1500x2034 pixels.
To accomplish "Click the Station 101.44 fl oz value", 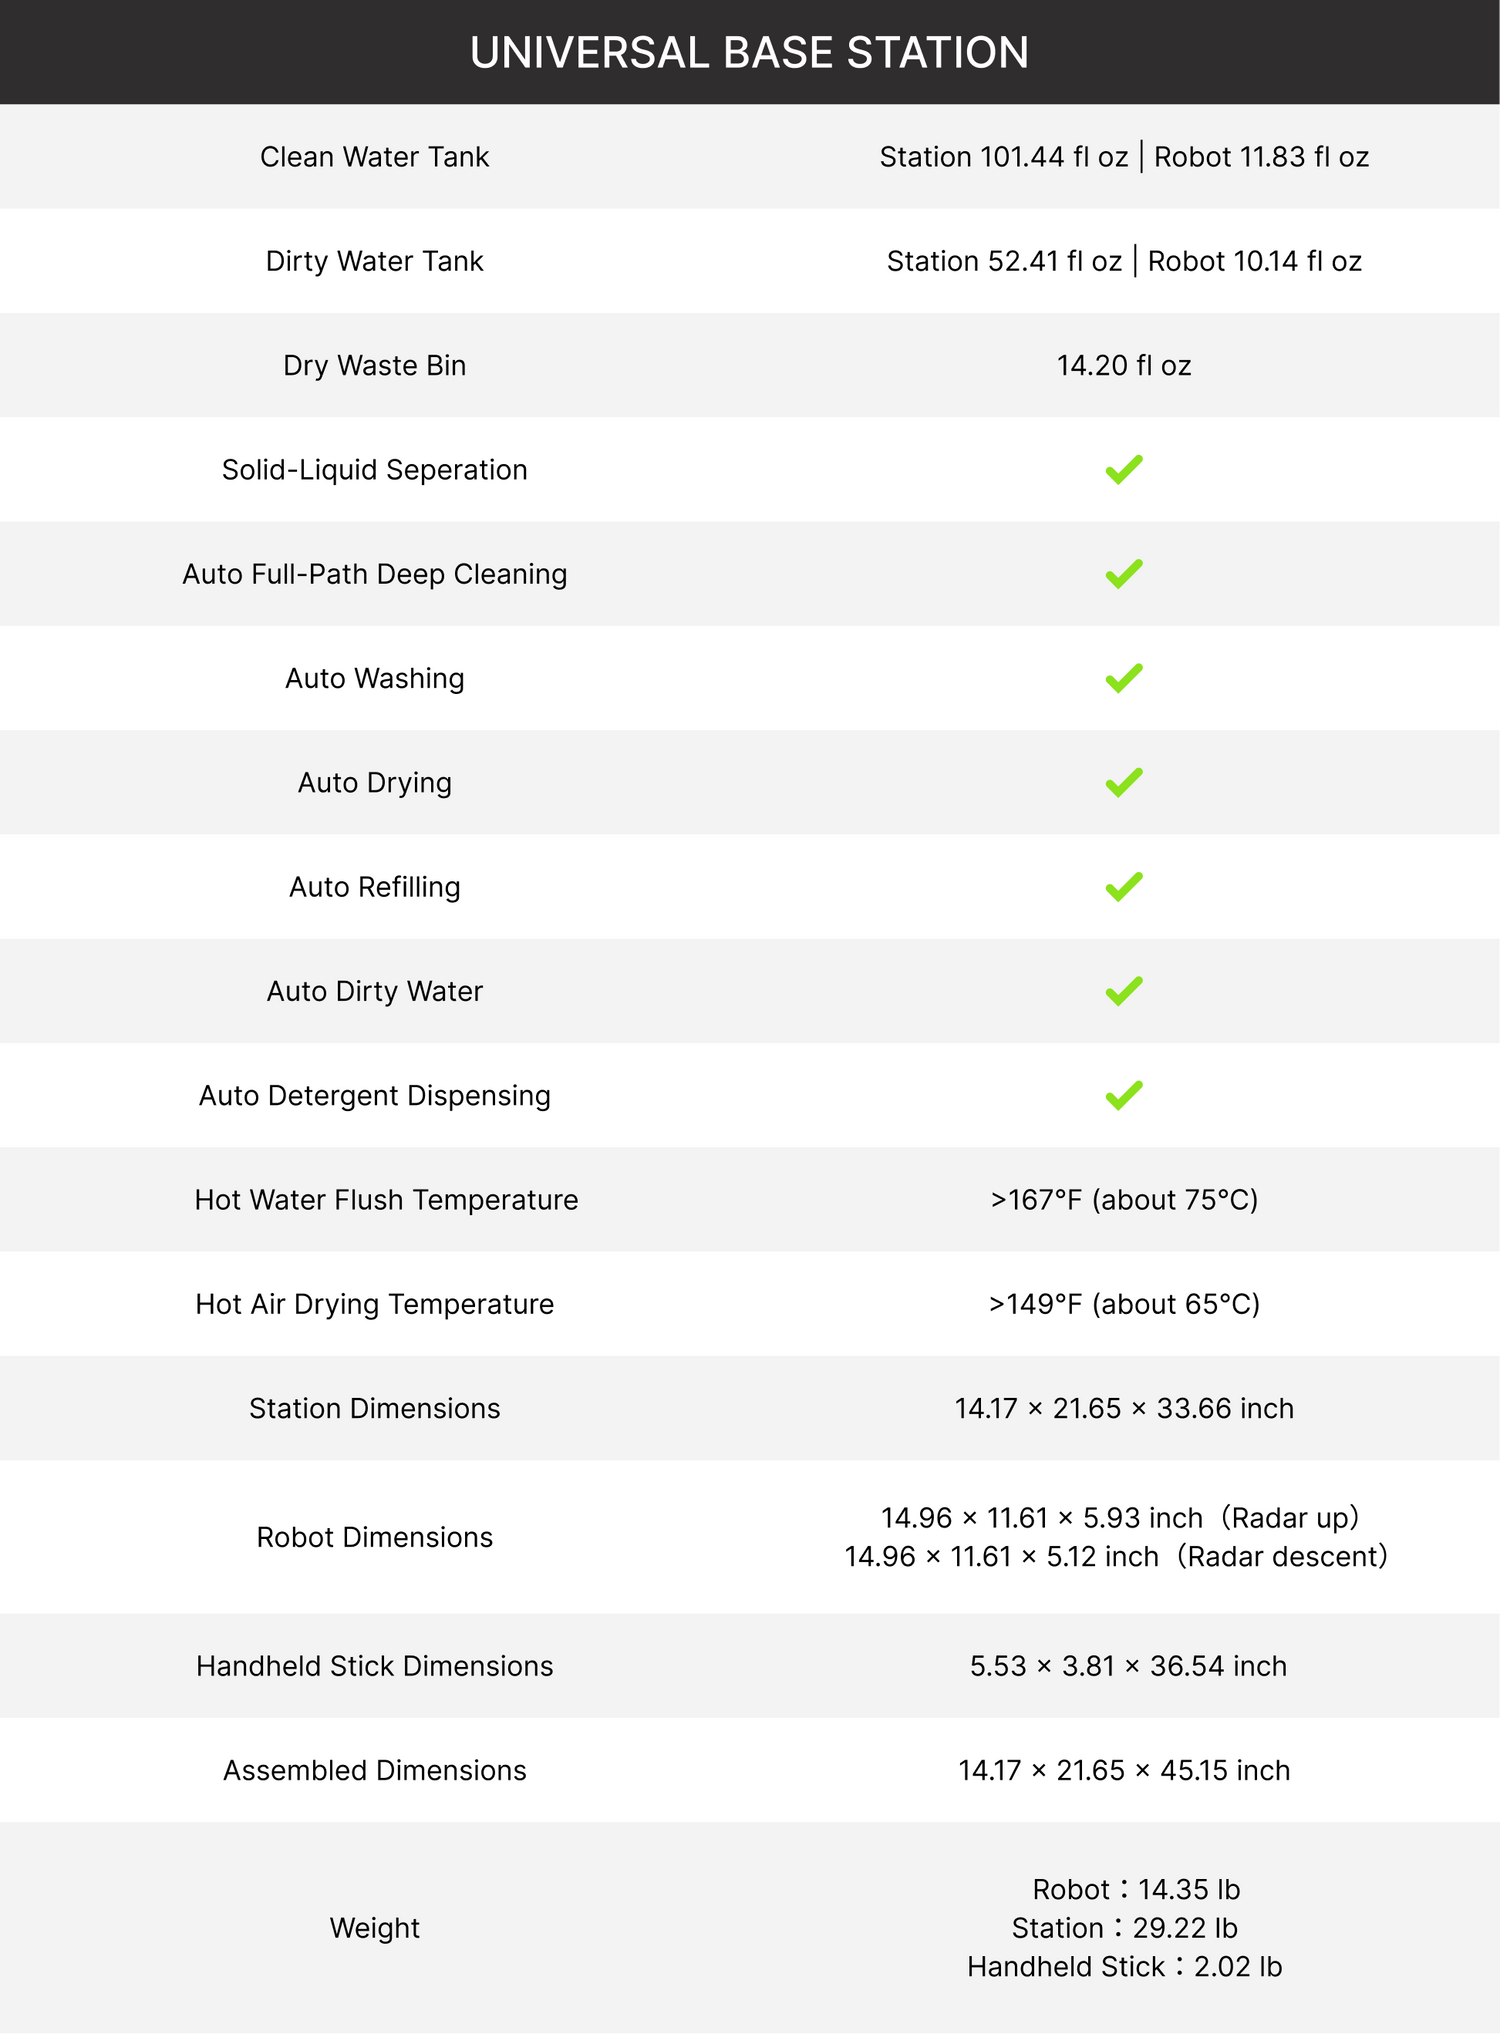I will coord(1003,157).
